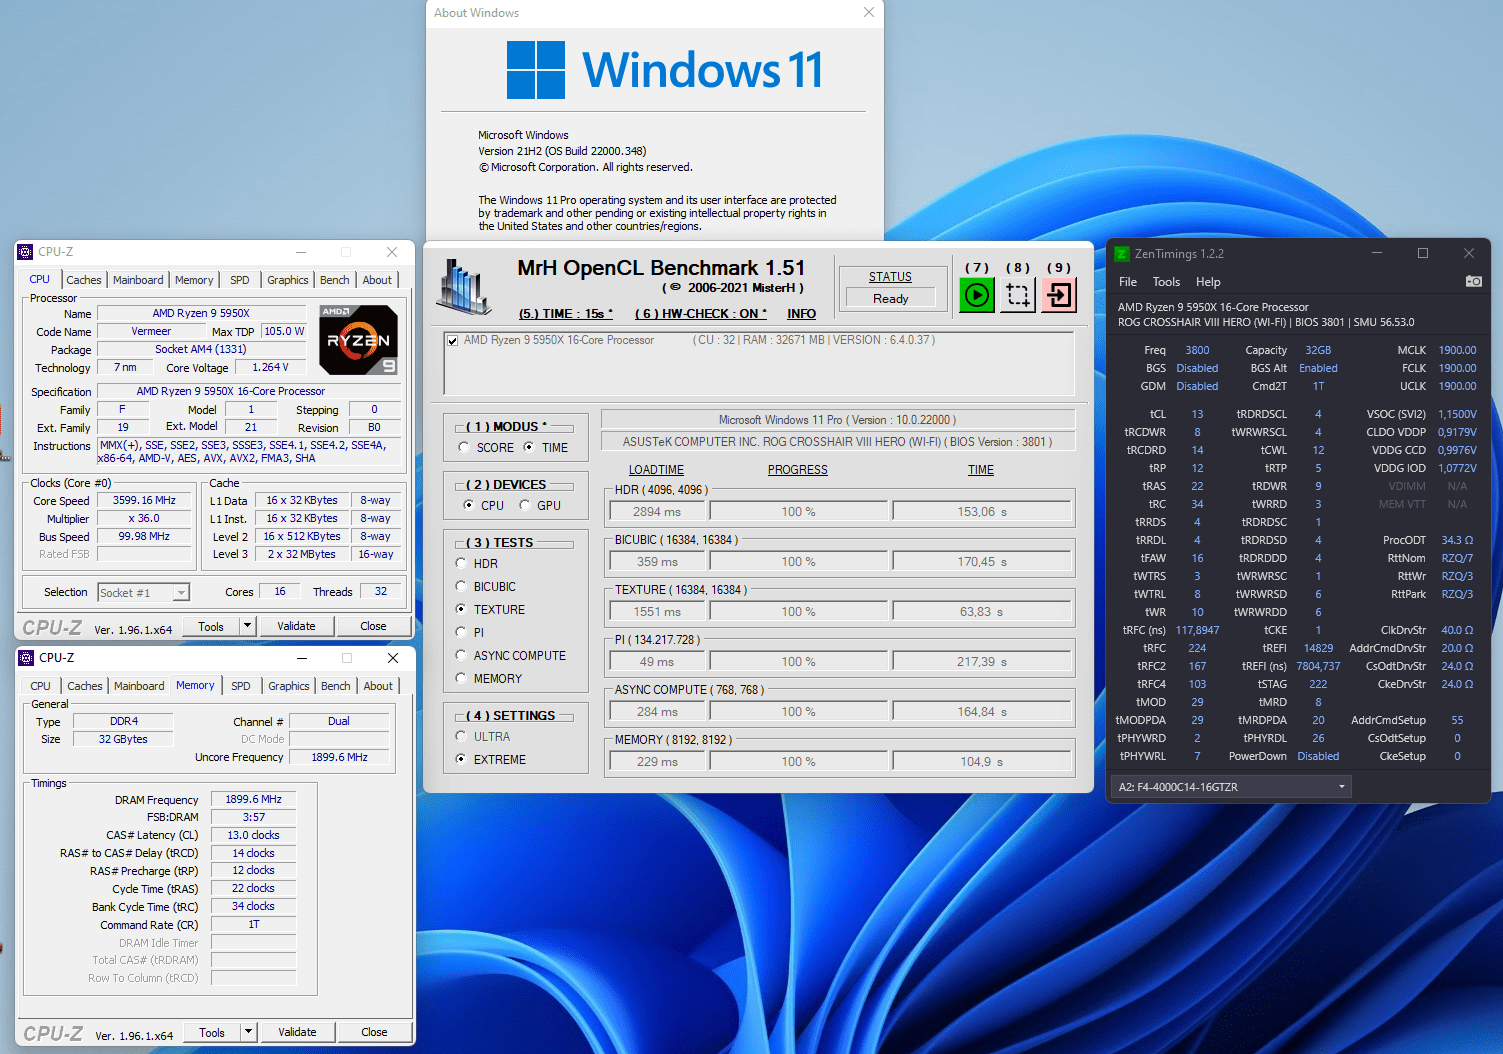Viewport: 1503px width, 1054px height.
Task: Open SPD tab in bottom CPU-Z window
Action: (241, 686)
